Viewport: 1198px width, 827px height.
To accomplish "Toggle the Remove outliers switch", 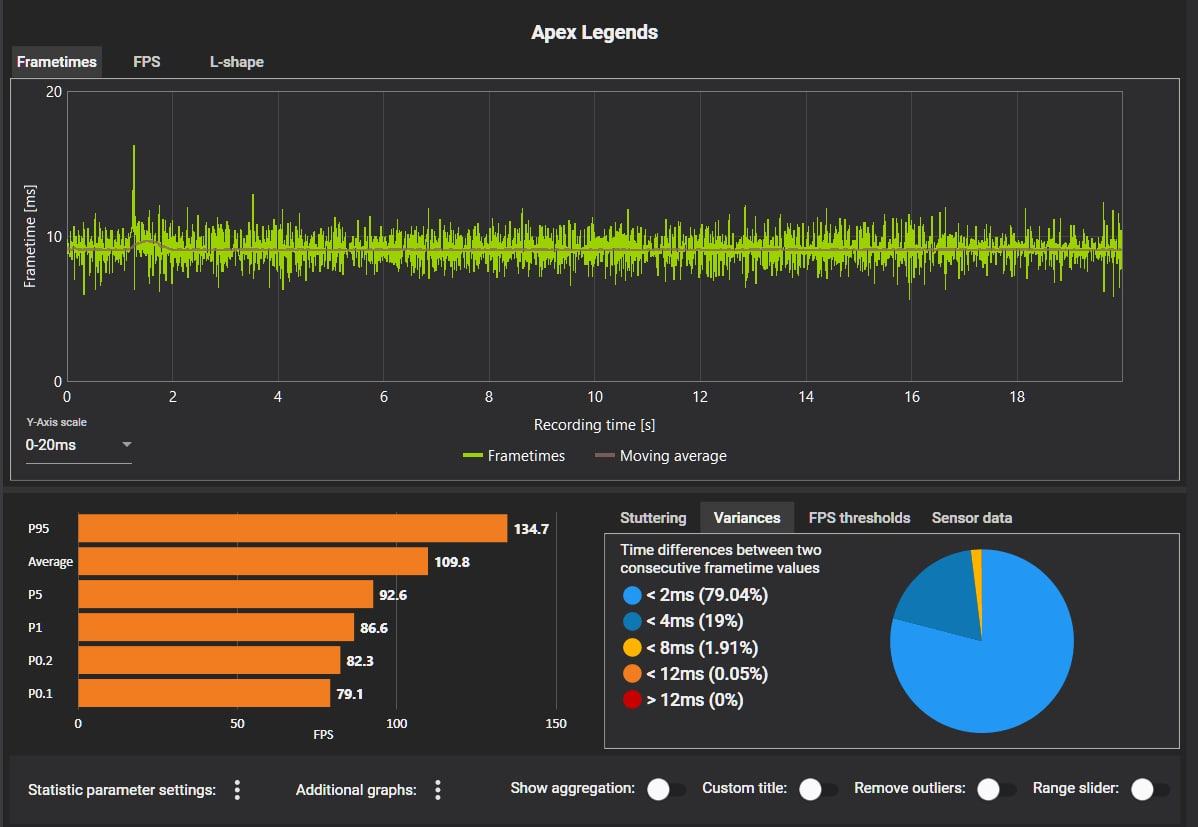I will point(996,789).
